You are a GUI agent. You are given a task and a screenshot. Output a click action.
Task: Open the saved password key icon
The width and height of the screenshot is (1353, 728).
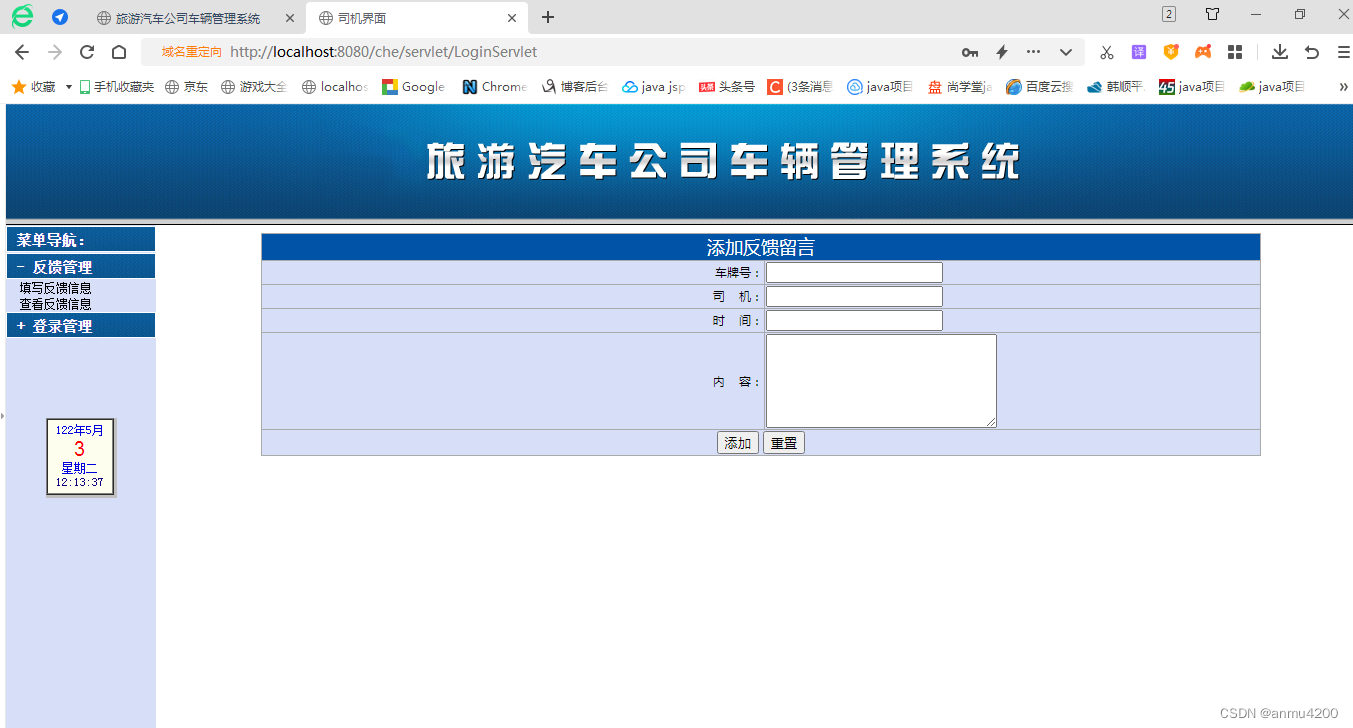click(x=970, y=52)
